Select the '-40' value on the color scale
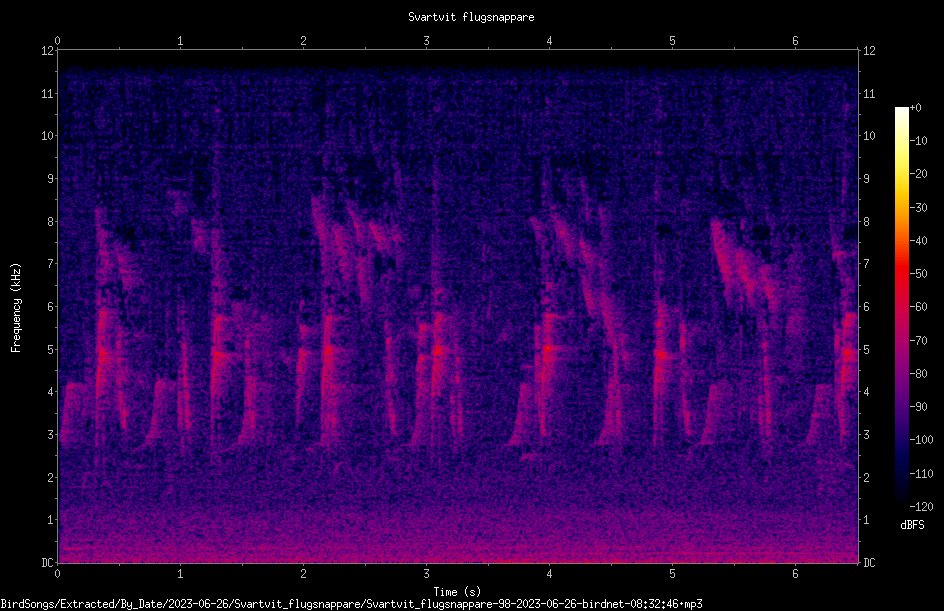Screen dimensions: 944x611 918,241
